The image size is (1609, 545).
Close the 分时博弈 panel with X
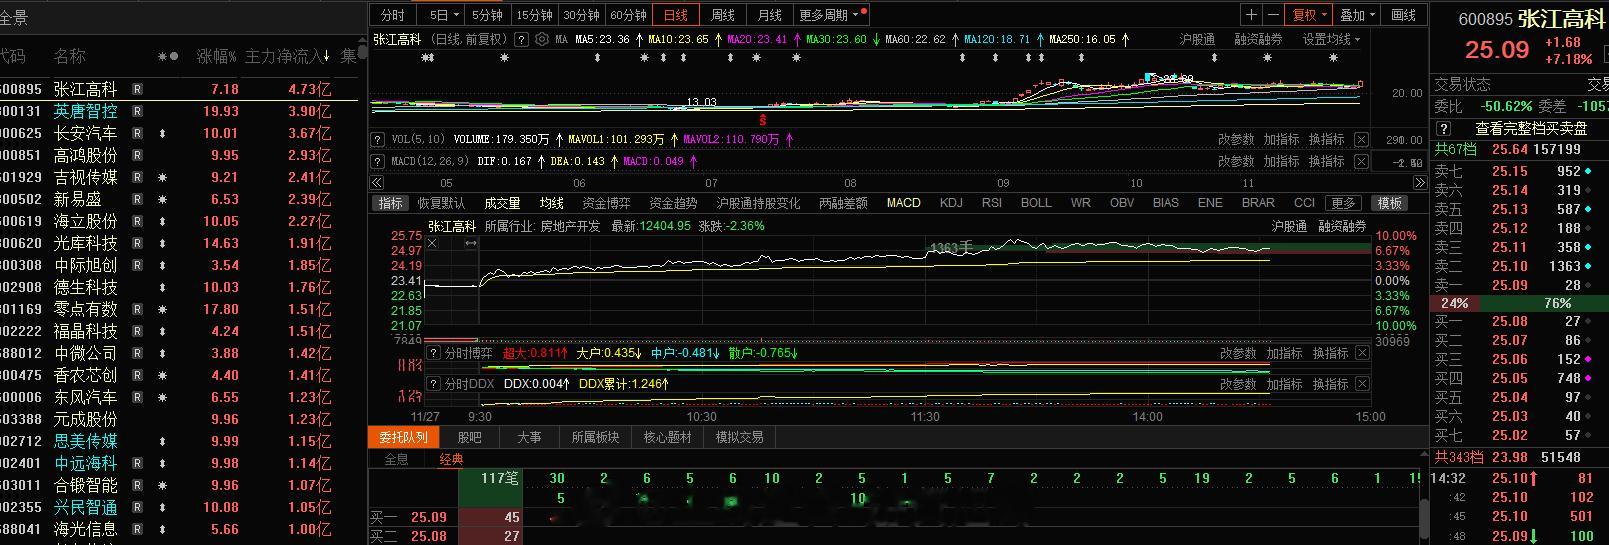[1361, 353]
